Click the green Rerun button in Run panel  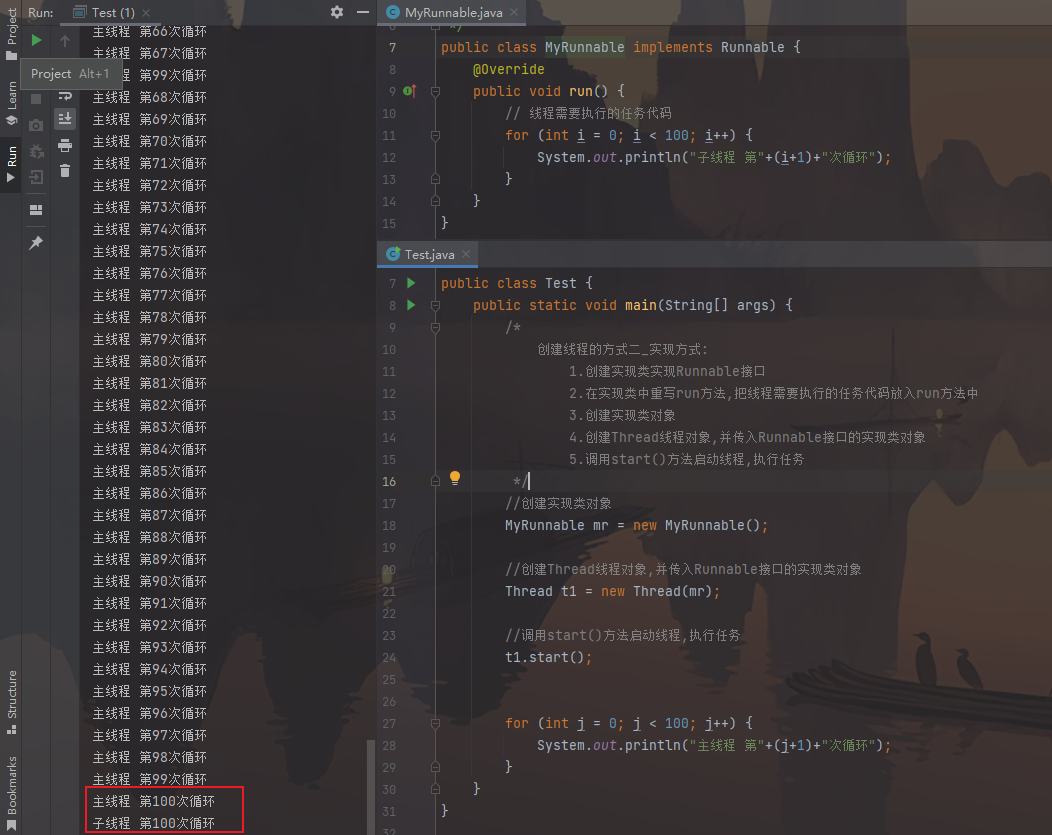(36, 40)
